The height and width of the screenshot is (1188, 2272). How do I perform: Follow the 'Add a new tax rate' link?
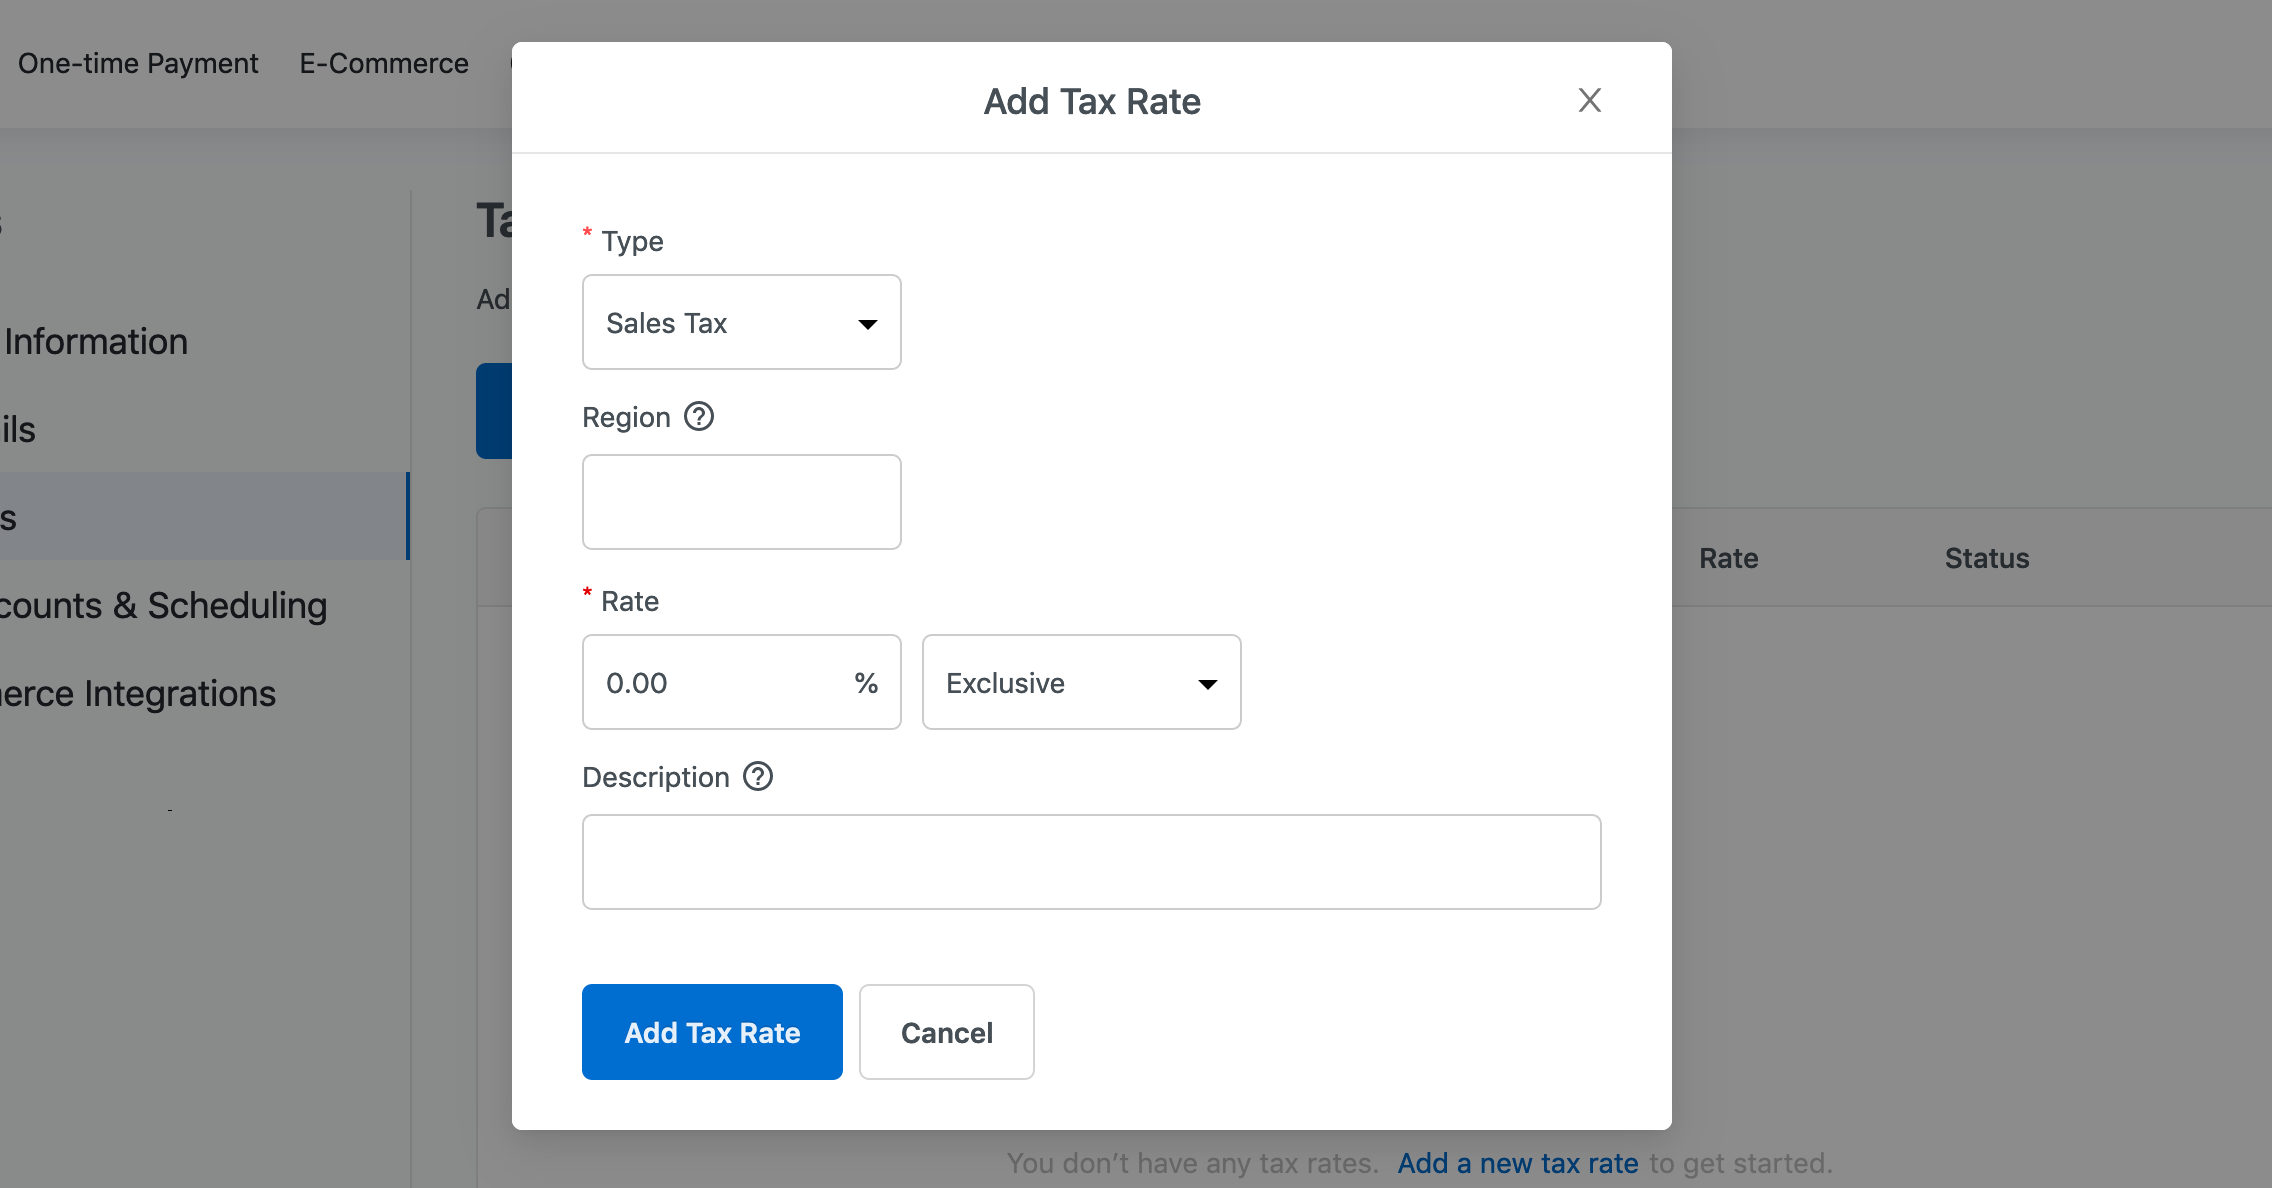[1517, 1163]
